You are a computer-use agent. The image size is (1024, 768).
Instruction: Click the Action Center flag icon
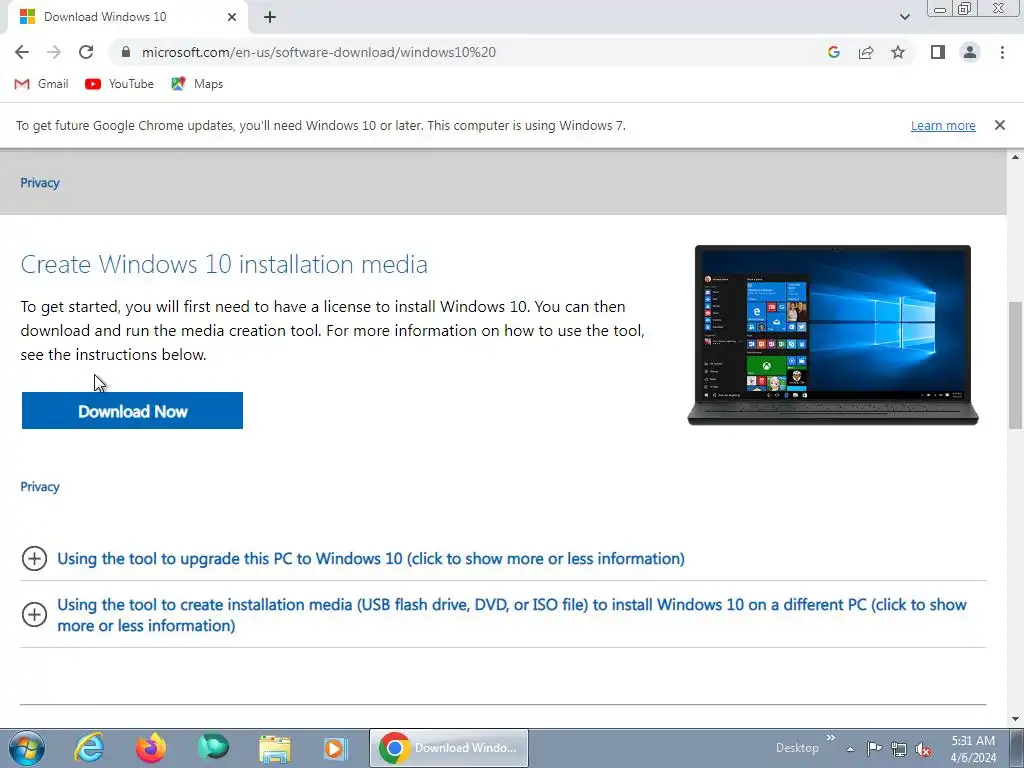click(x=874, y=748)
